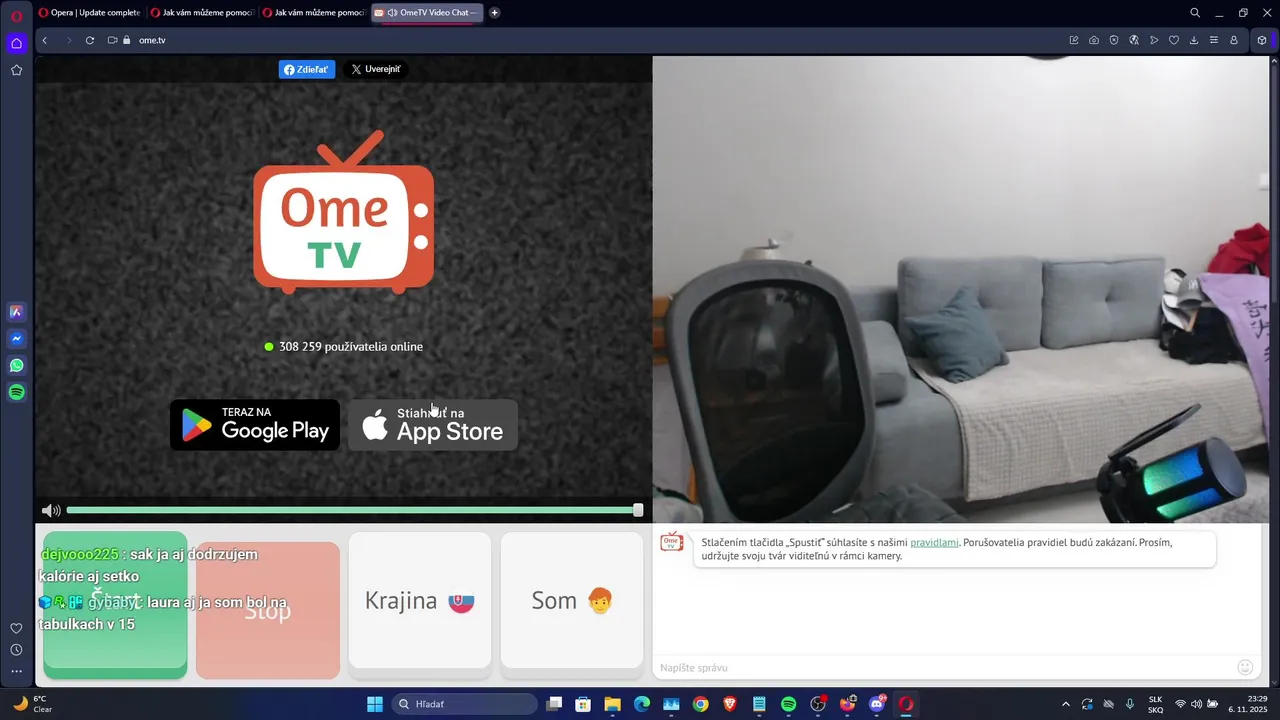Open the taskbar microphone indicator
The height and width of the screenshot is (720, 1280).
1130,704
